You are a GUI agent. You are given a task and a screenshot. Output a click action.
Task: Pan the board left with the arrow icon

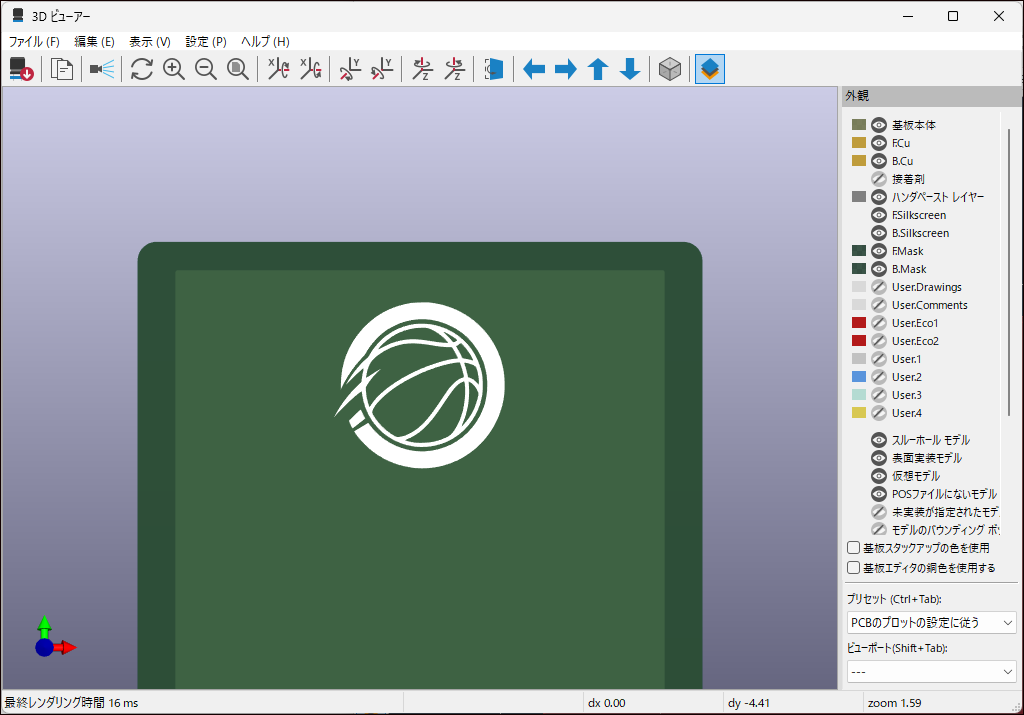pyautogui.click(x=534, y=69)
